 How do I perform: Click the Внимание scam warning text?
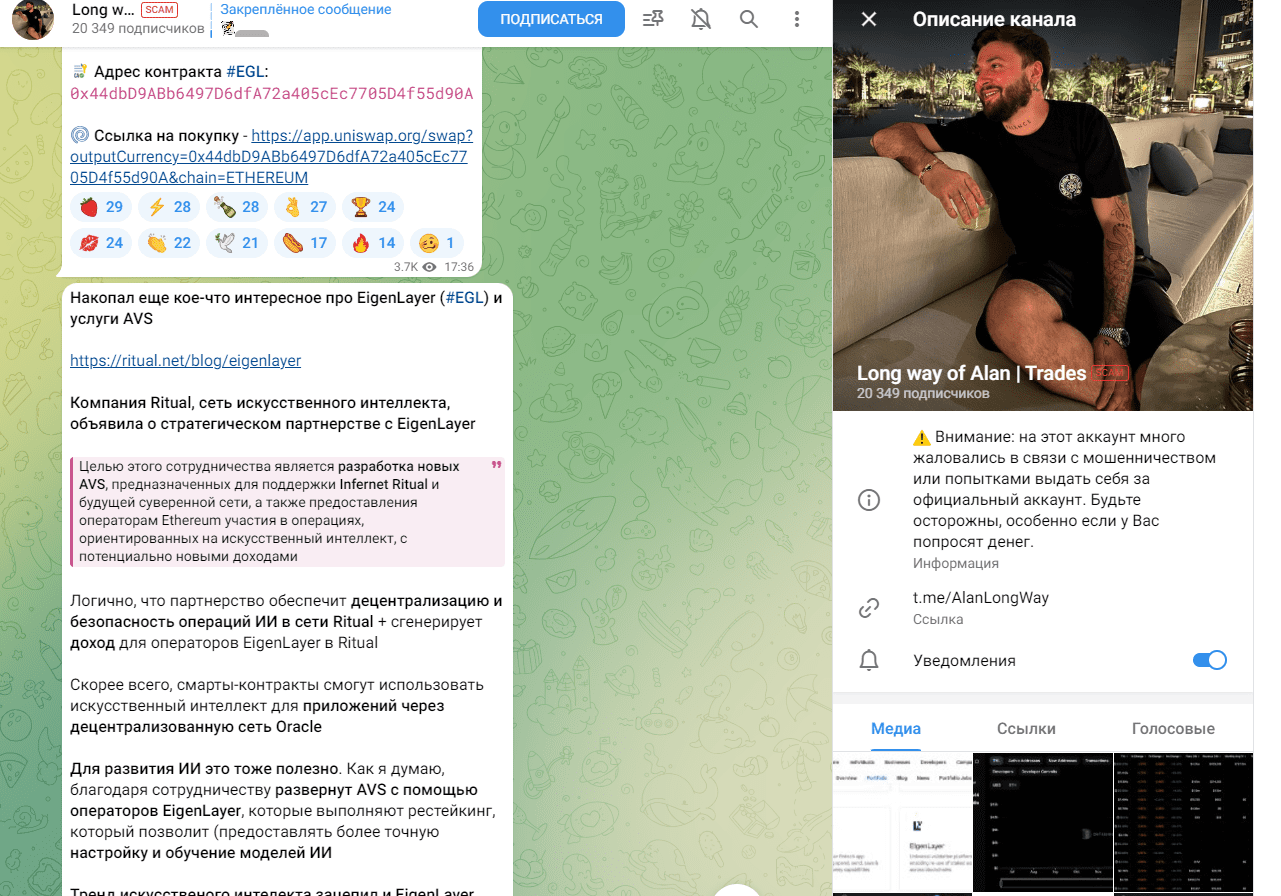(x=1064, y=490)
